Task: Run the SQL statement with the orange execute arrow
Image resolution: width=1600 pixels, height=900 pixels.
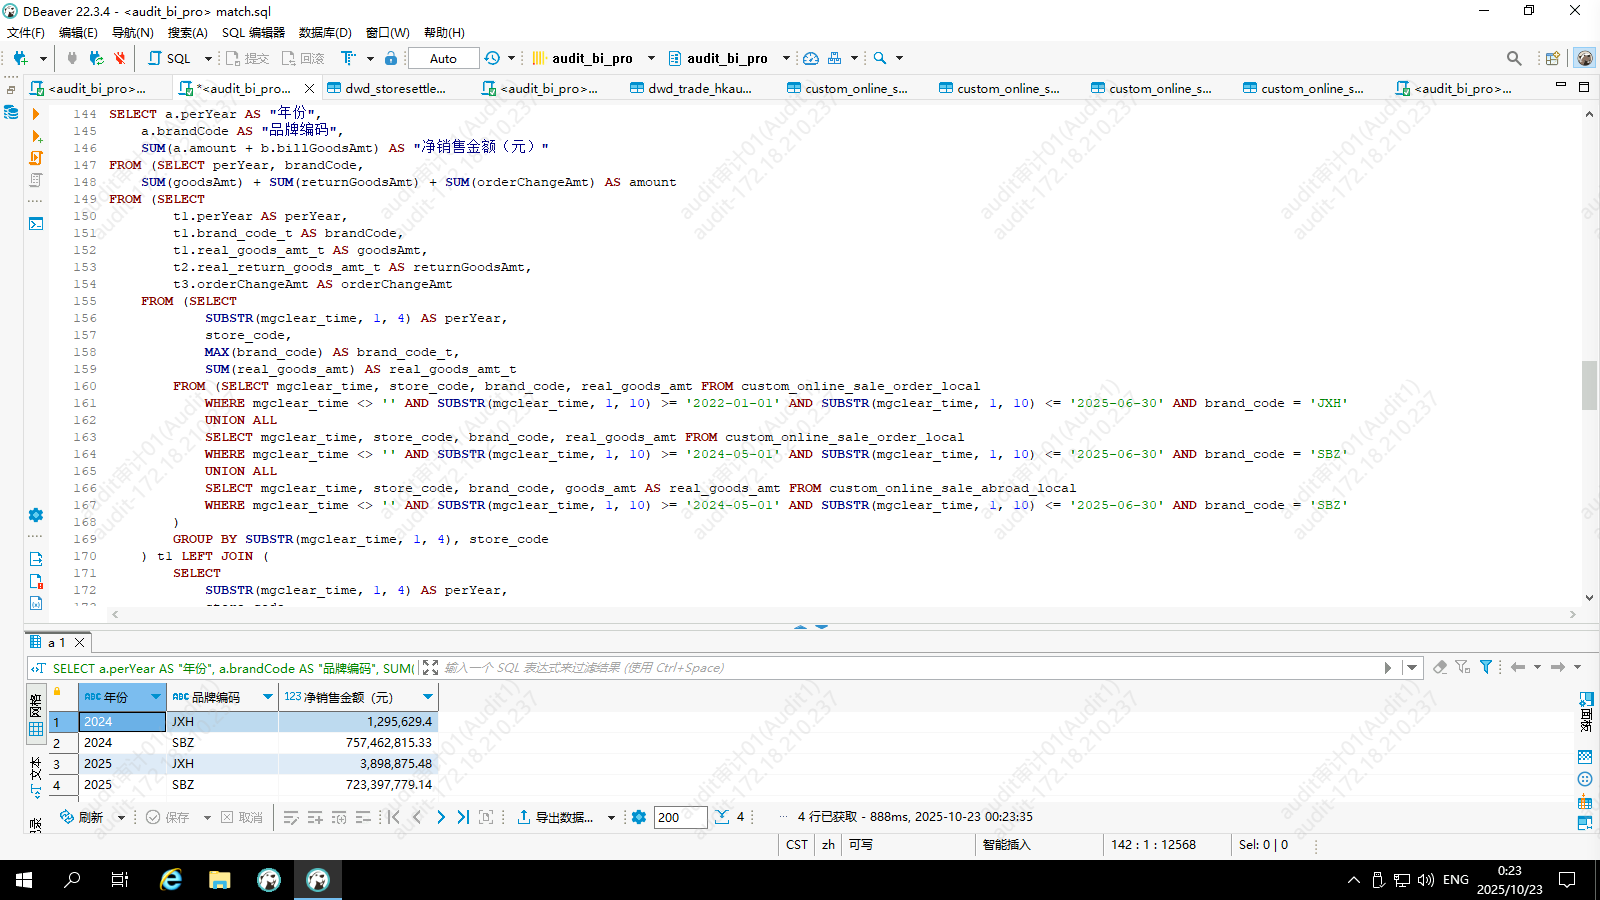Action: (36, 114)
